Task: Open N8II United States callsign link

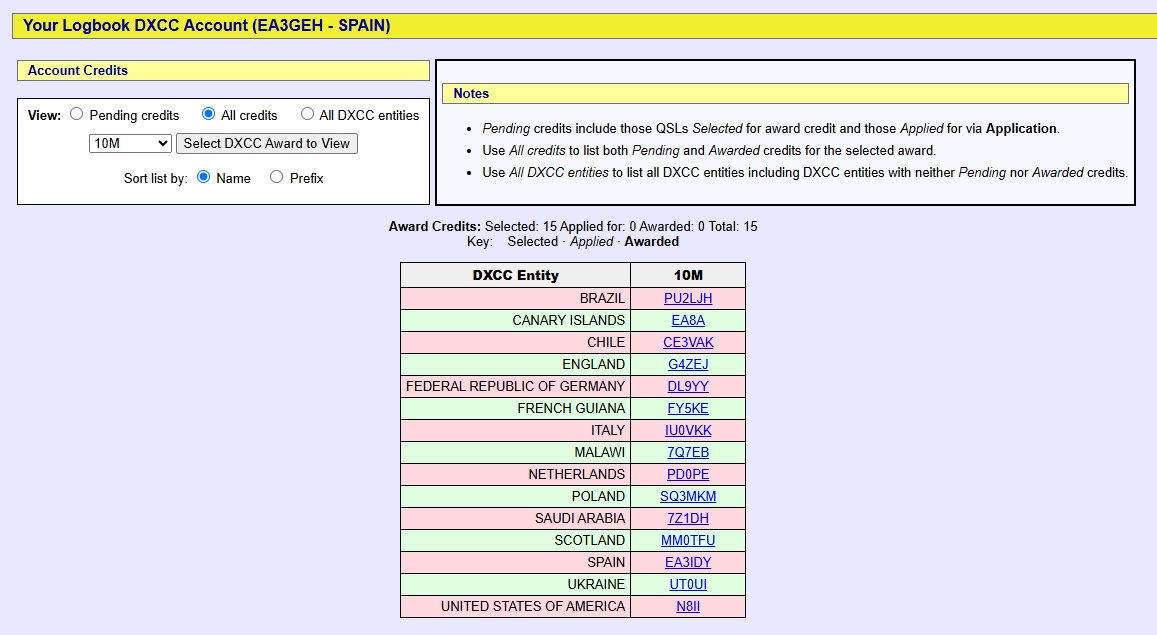Action: coord(688,606)
